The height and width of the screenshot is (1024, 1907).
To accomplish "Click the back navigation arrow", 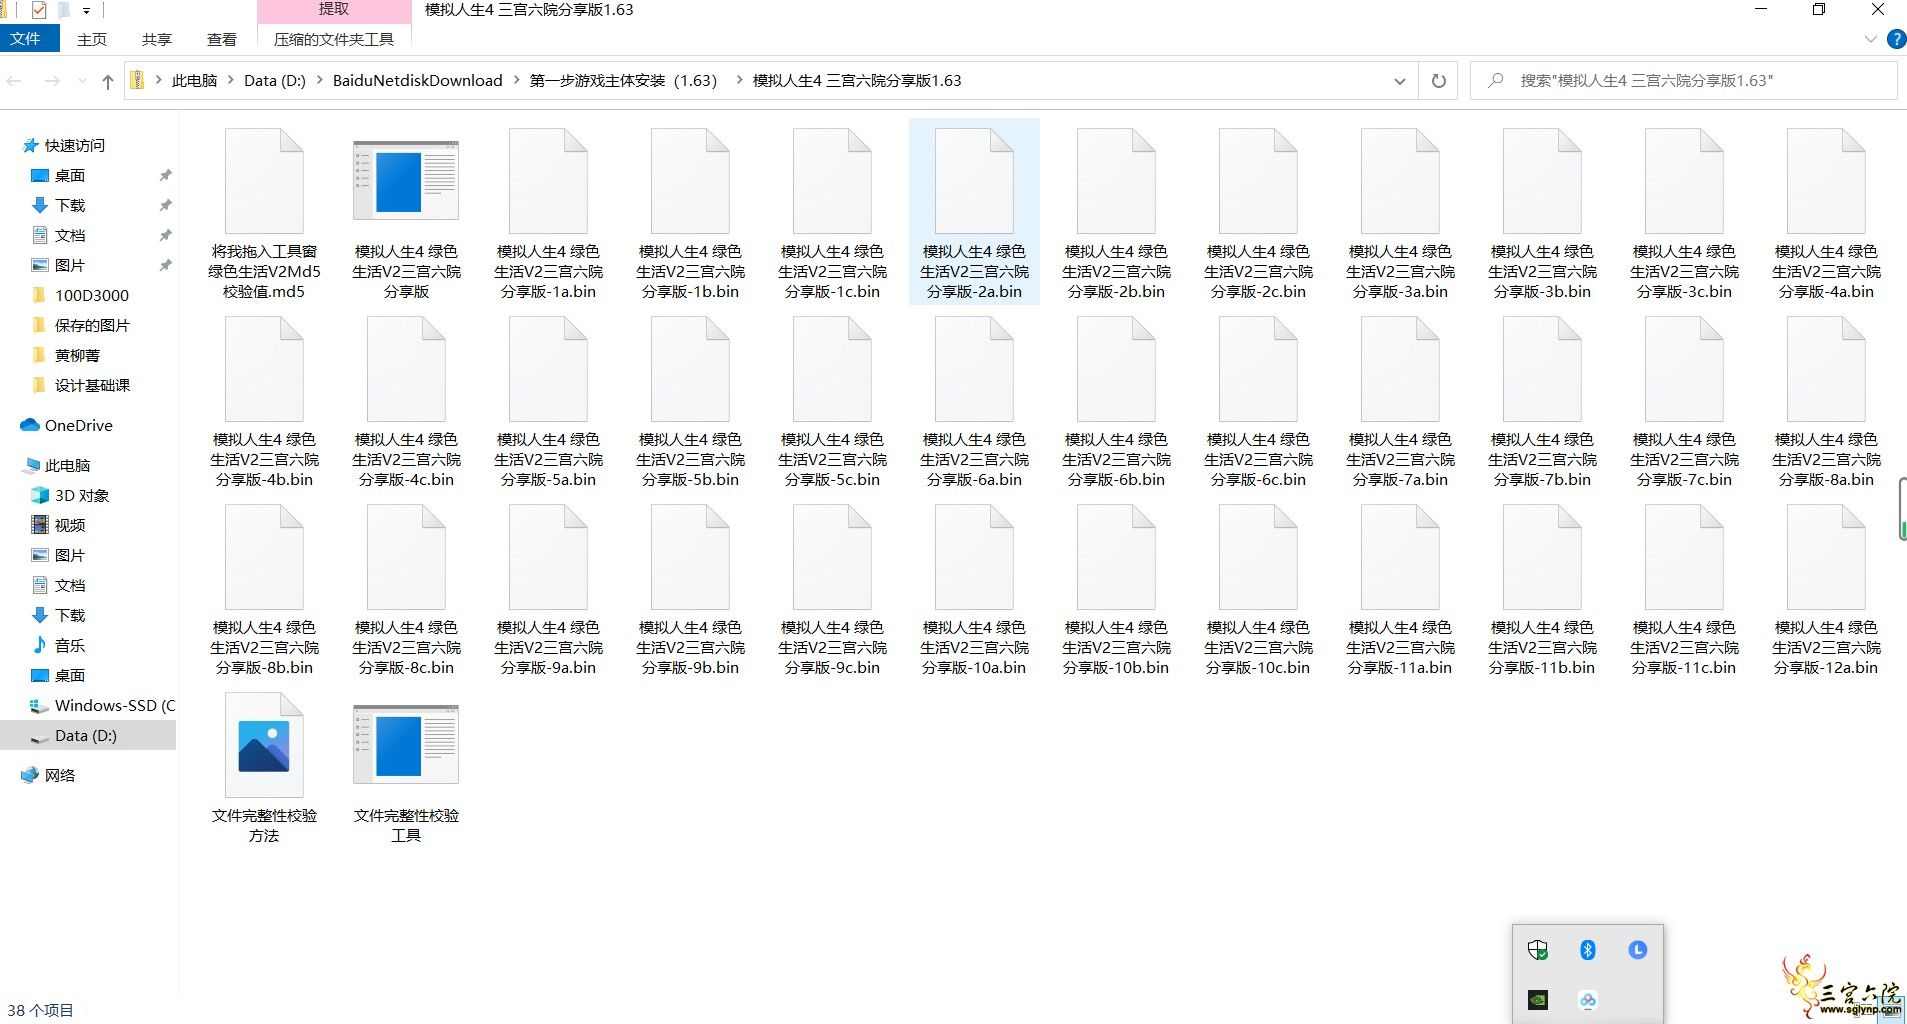I will 16,81.
